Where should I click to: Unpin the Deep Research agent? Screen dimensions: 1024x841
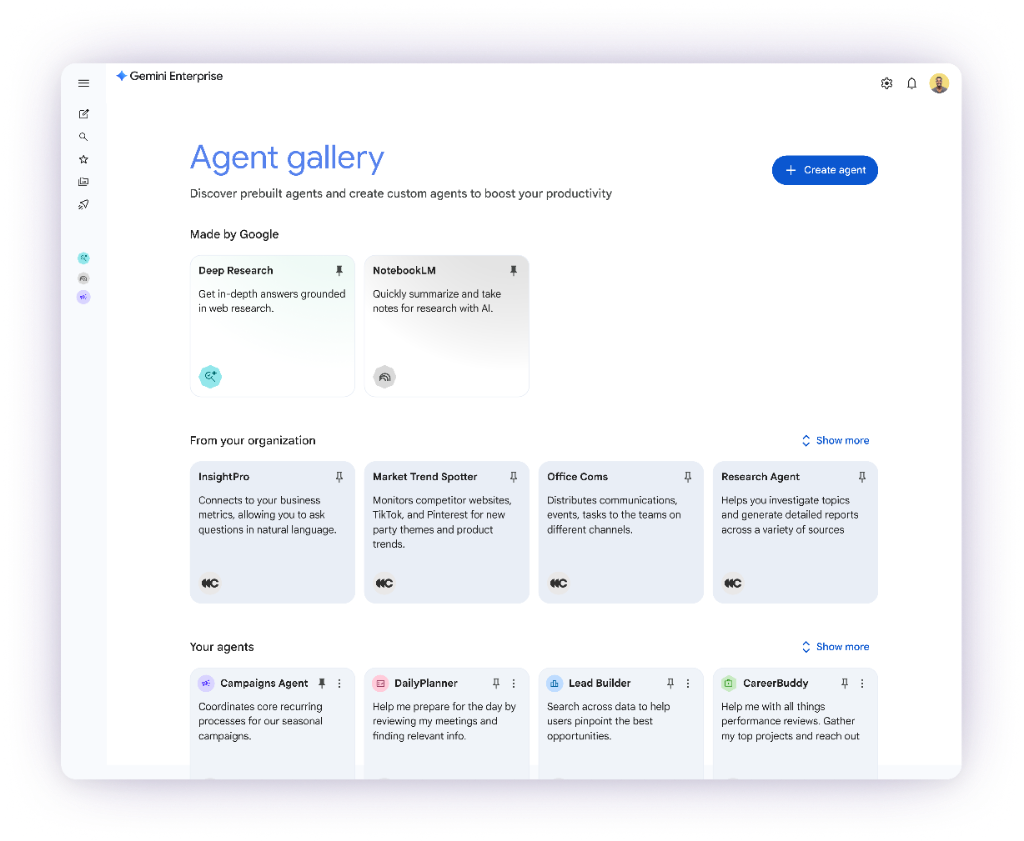click(339, 271)
